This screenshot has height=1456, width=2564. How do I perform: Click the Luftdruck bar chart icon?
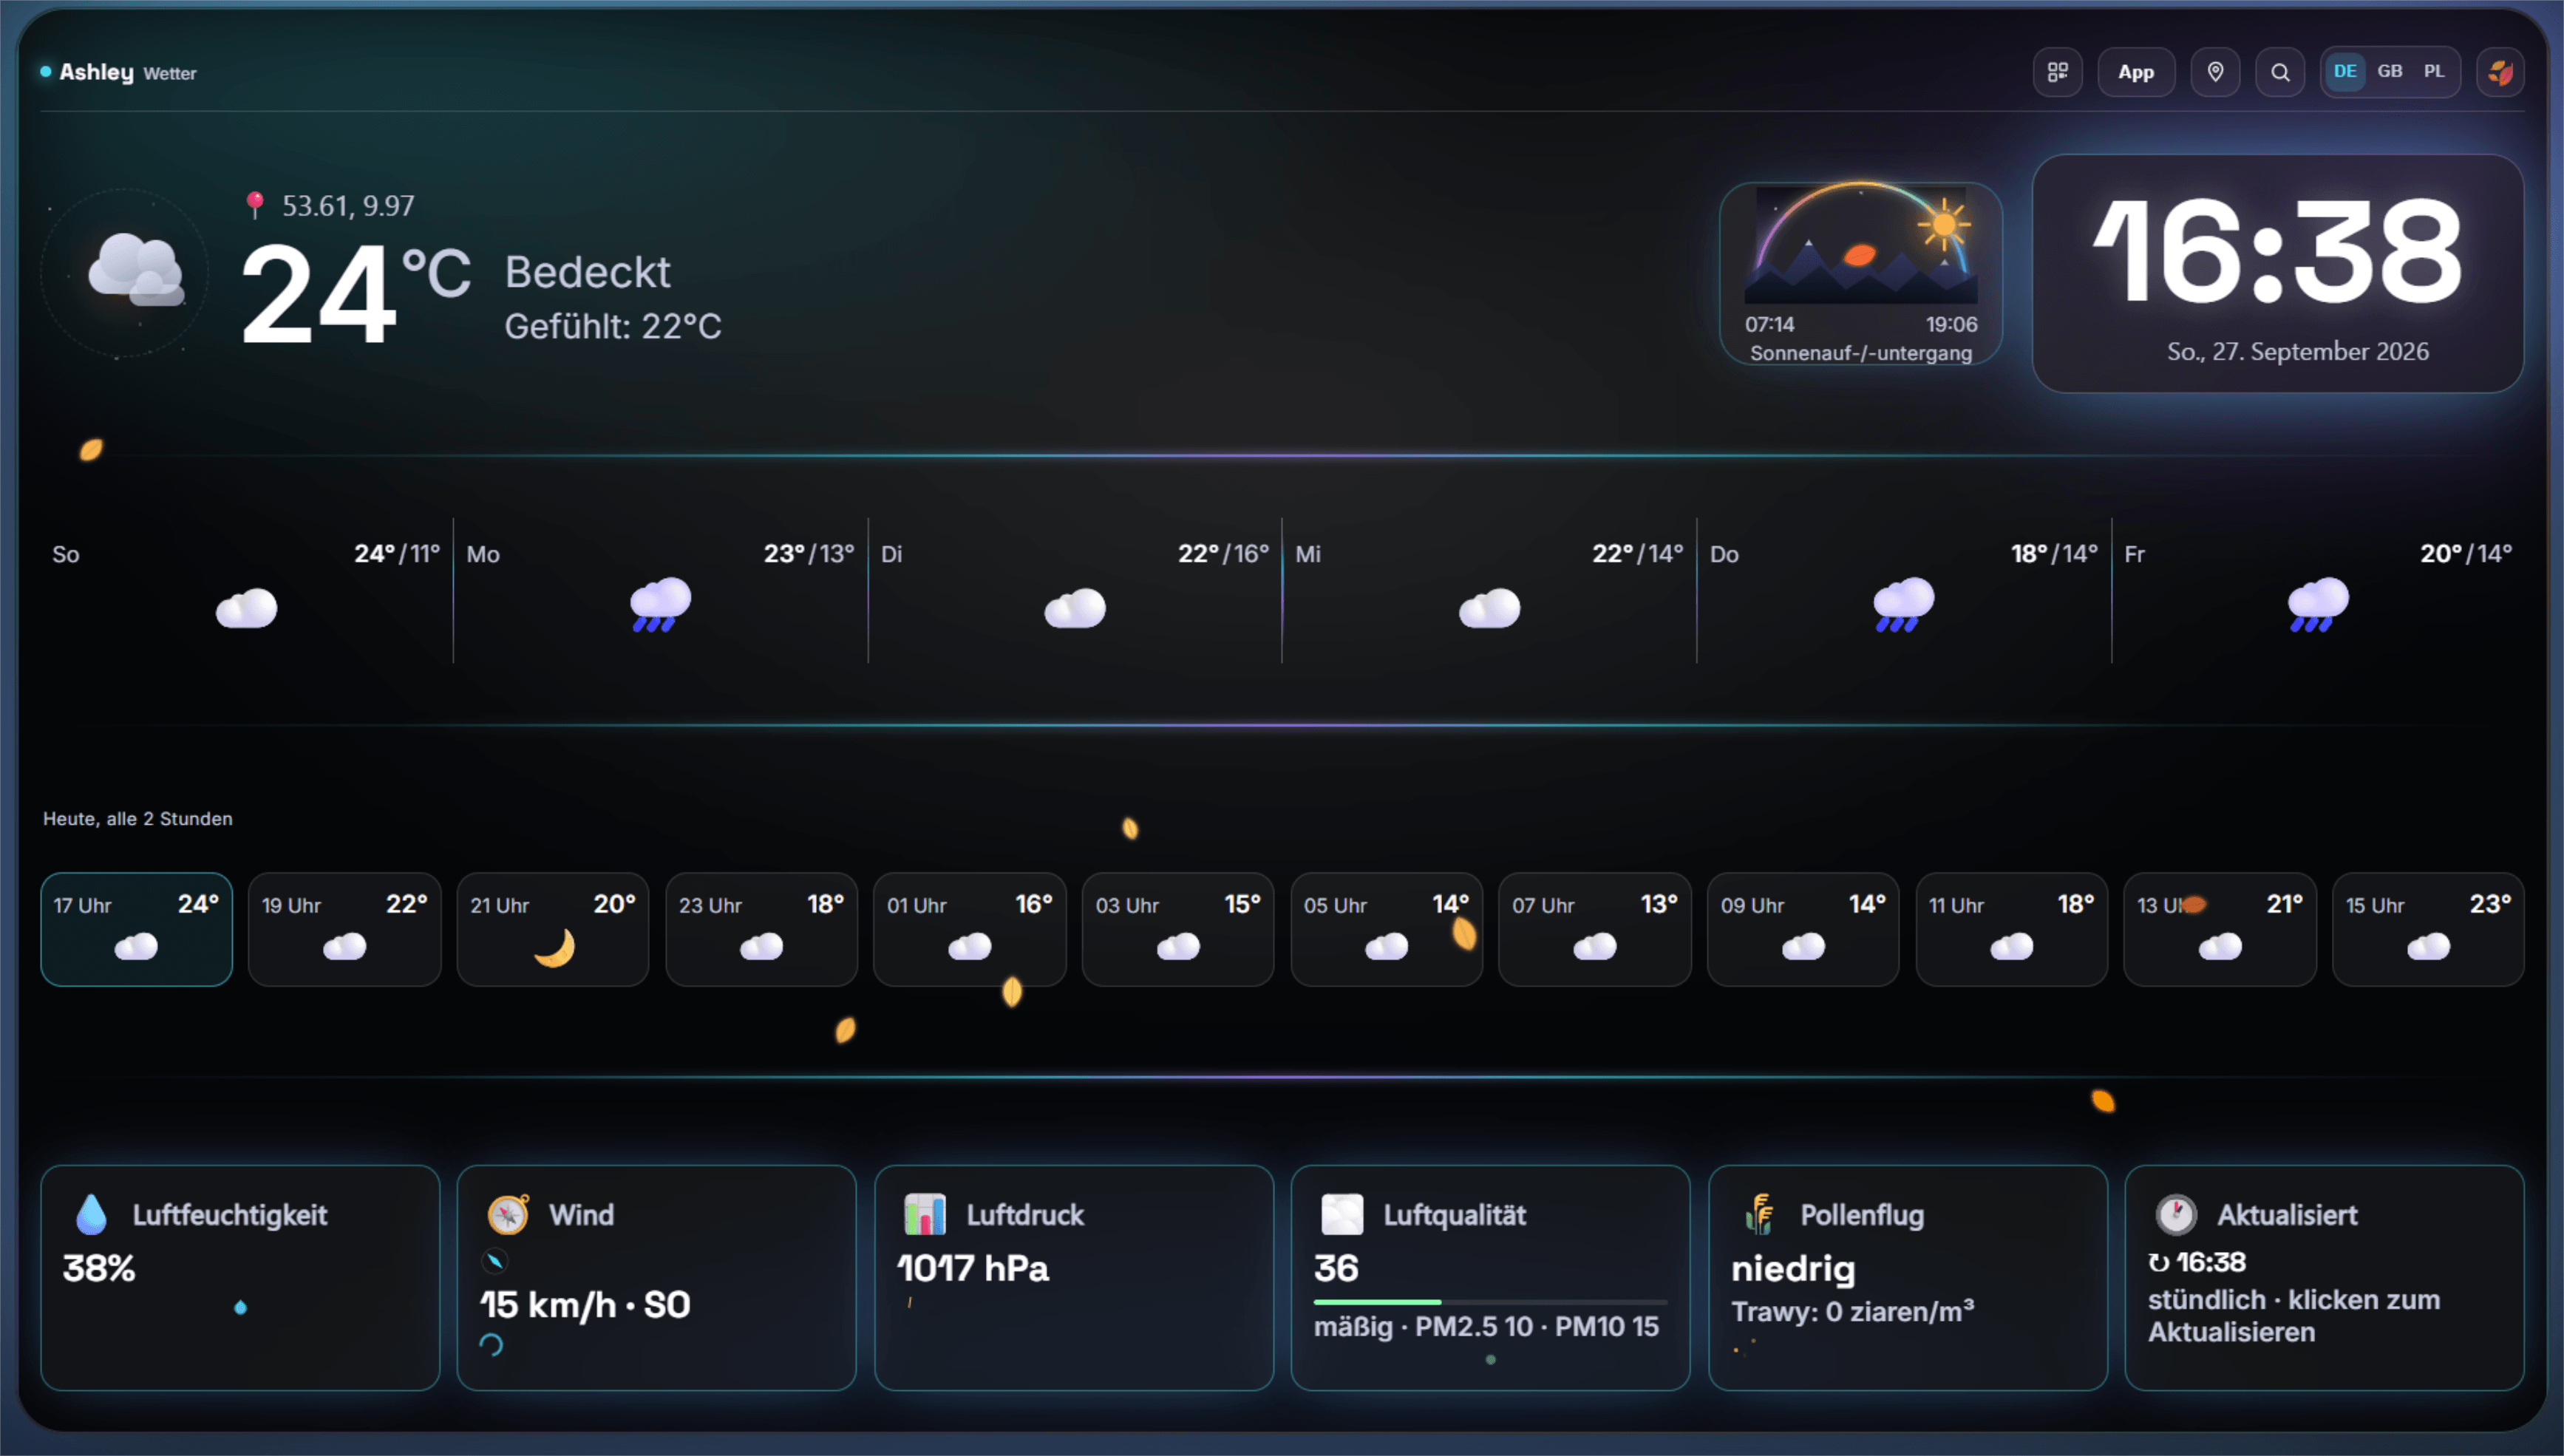point(925,1214)
